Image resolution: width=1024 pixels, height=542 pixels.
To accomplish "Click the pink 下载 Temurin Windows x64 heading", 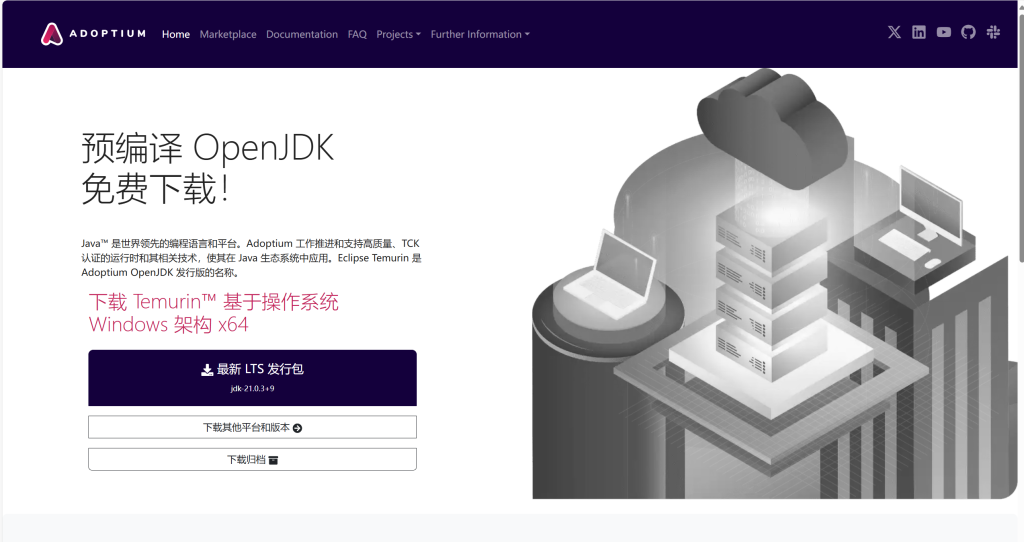I will pyautogui.click(x=213, y=313).
